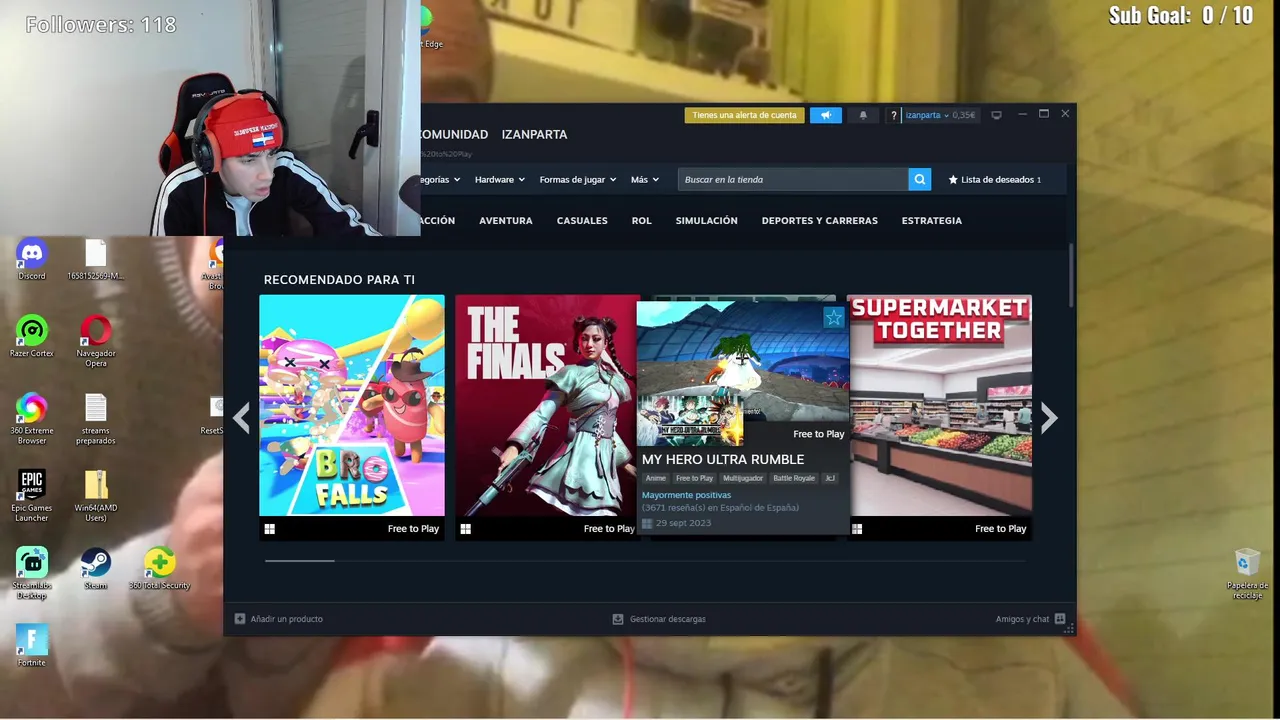Click the Mayormente positivas reviews link
The width and height of the screenshot is (1280, 720).
click(x=686, y=495)
